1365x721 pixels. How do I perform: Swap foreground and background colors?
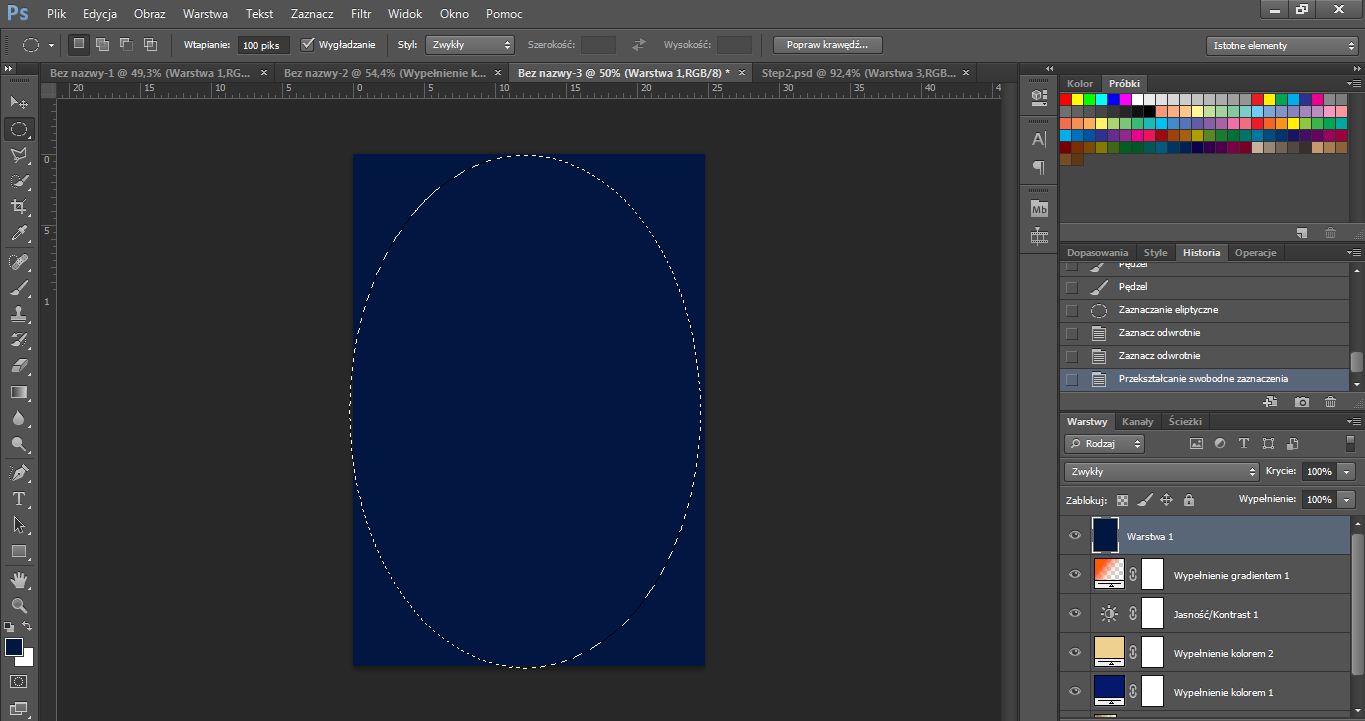tap(28, 626)
